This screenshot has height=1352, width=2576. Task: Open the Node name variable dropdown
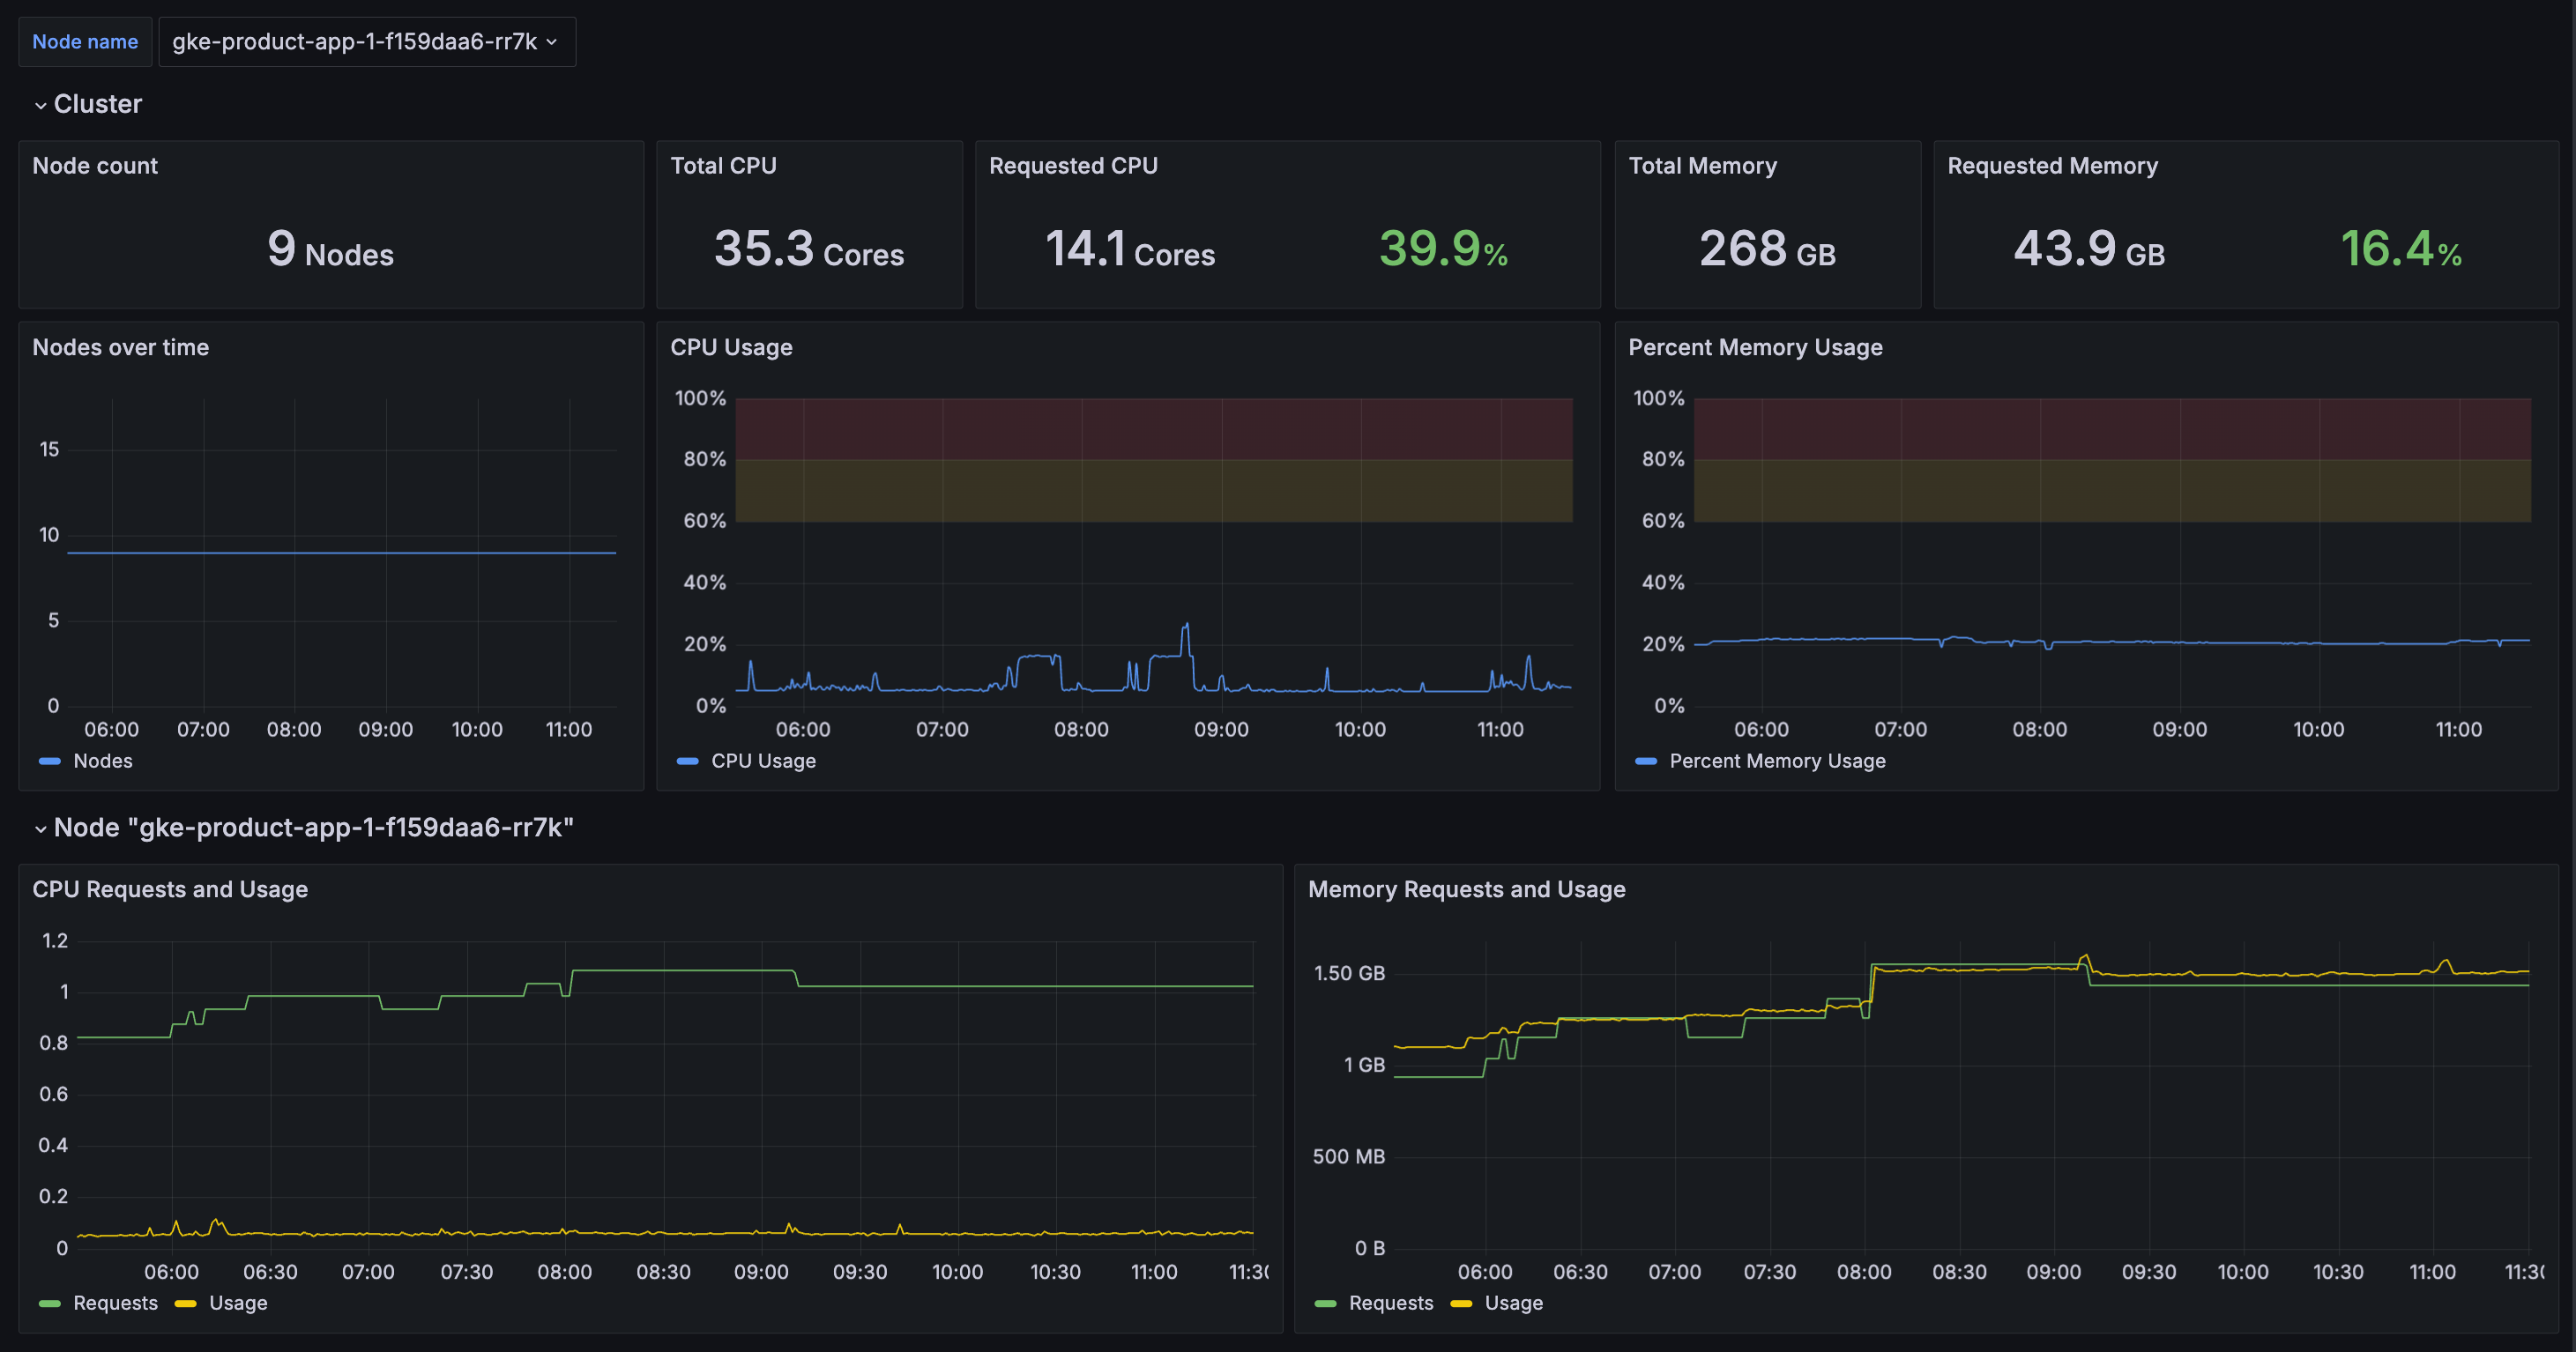pyautogui.click(x=366, y=42)
